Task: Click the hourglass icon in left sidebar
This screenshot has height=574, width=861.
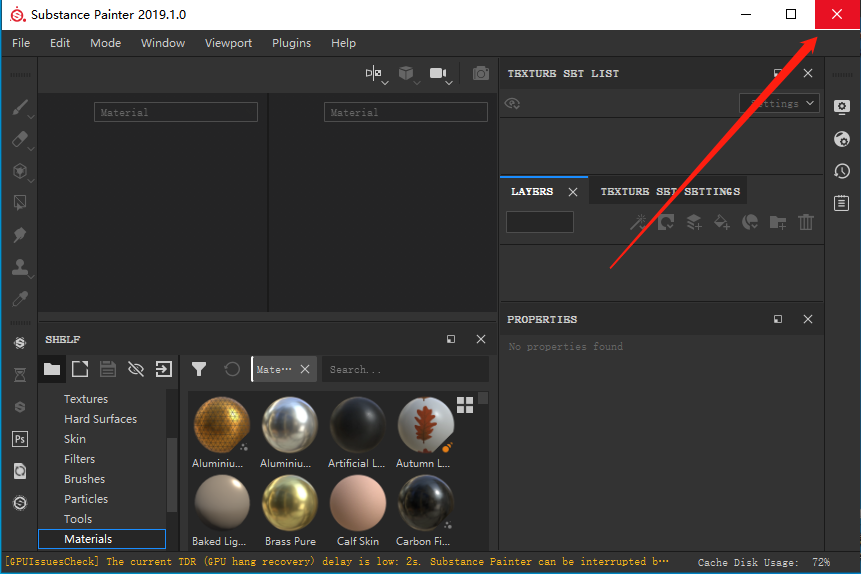Action: [x=20, y=375]
